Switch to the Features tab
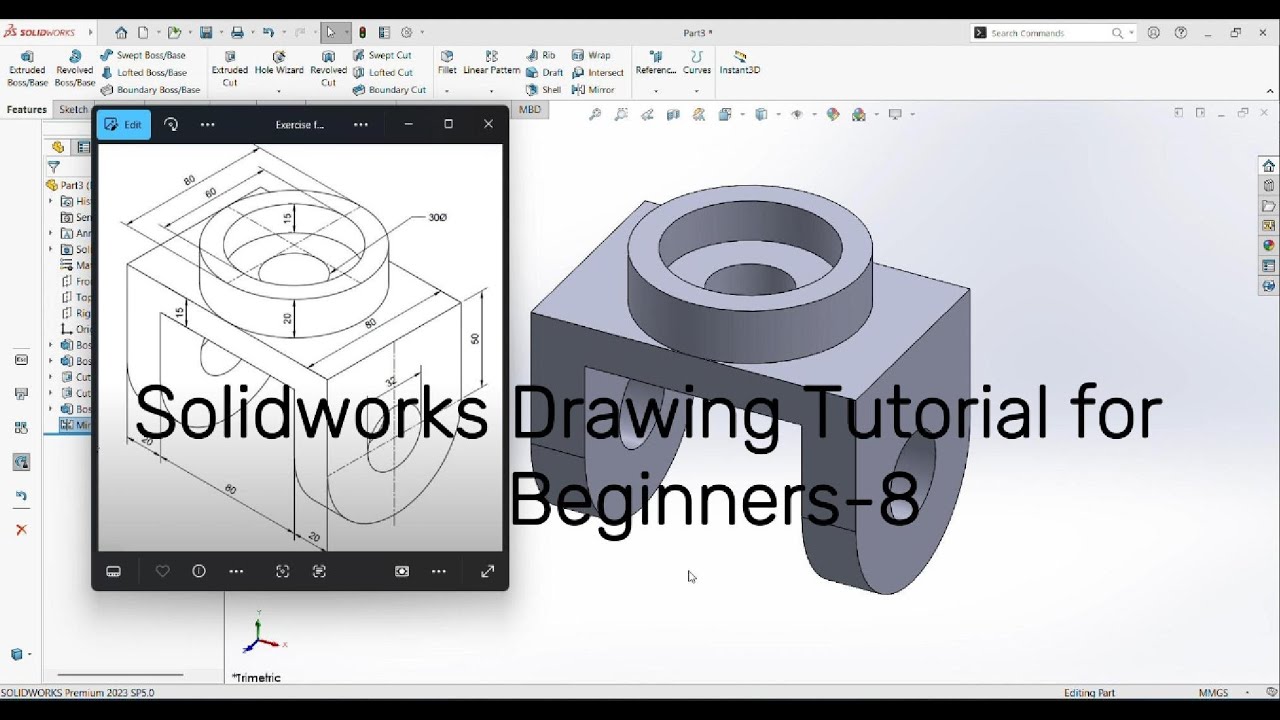 coord(27,110)
